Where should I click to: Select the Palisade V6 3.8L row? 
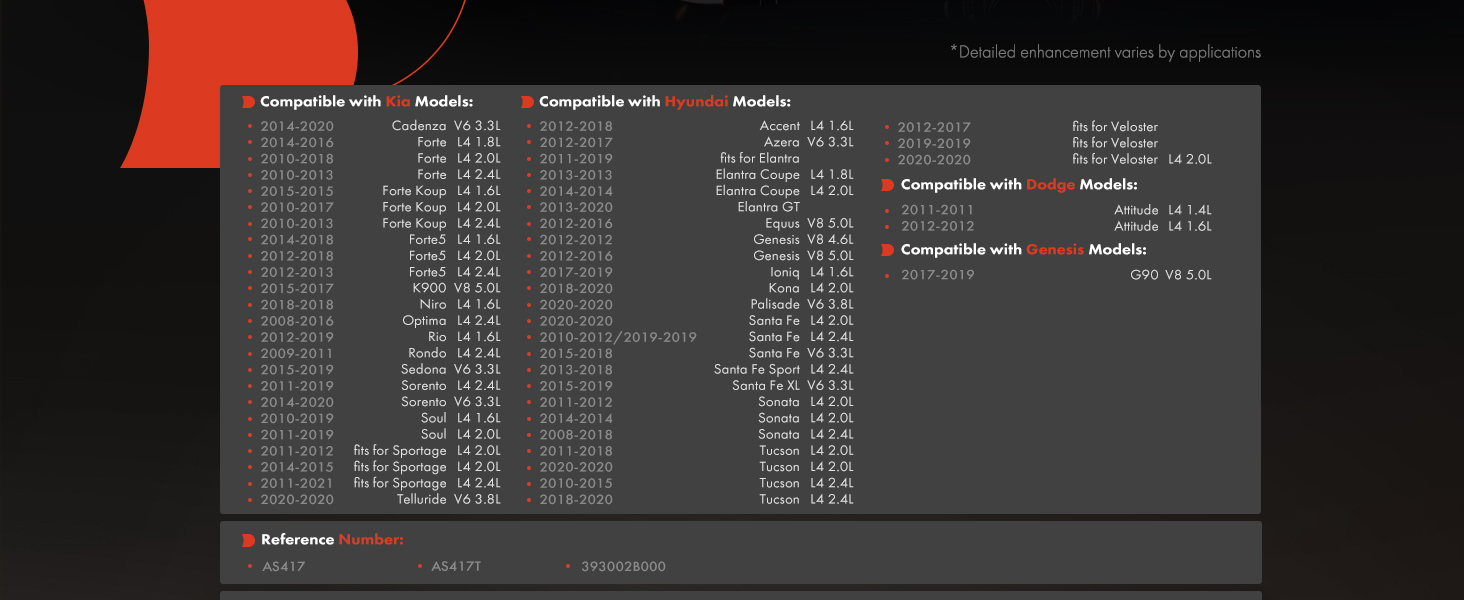[x=690, y=304]
